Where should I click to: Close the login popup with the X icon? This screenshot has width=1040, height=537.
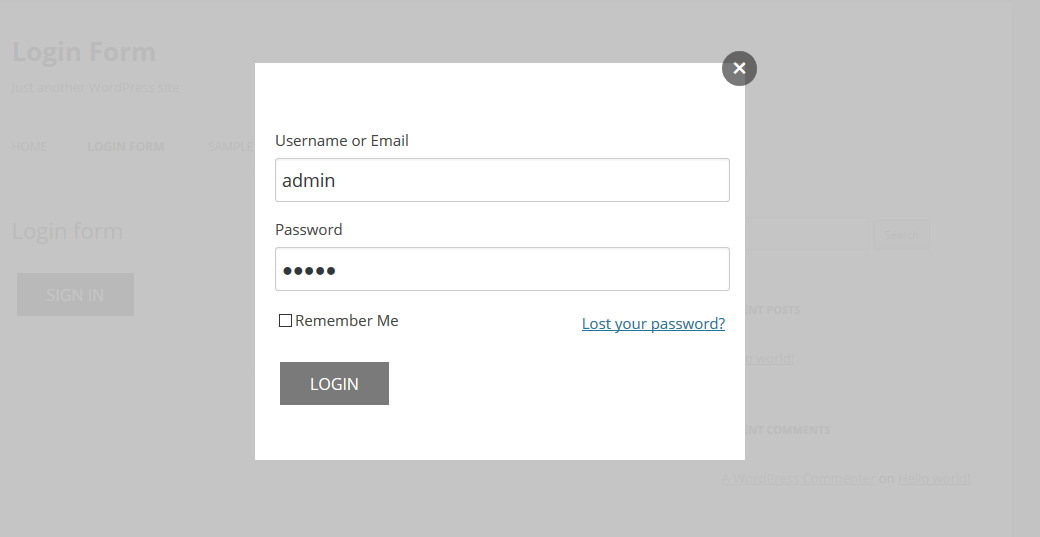coord(739,68)
